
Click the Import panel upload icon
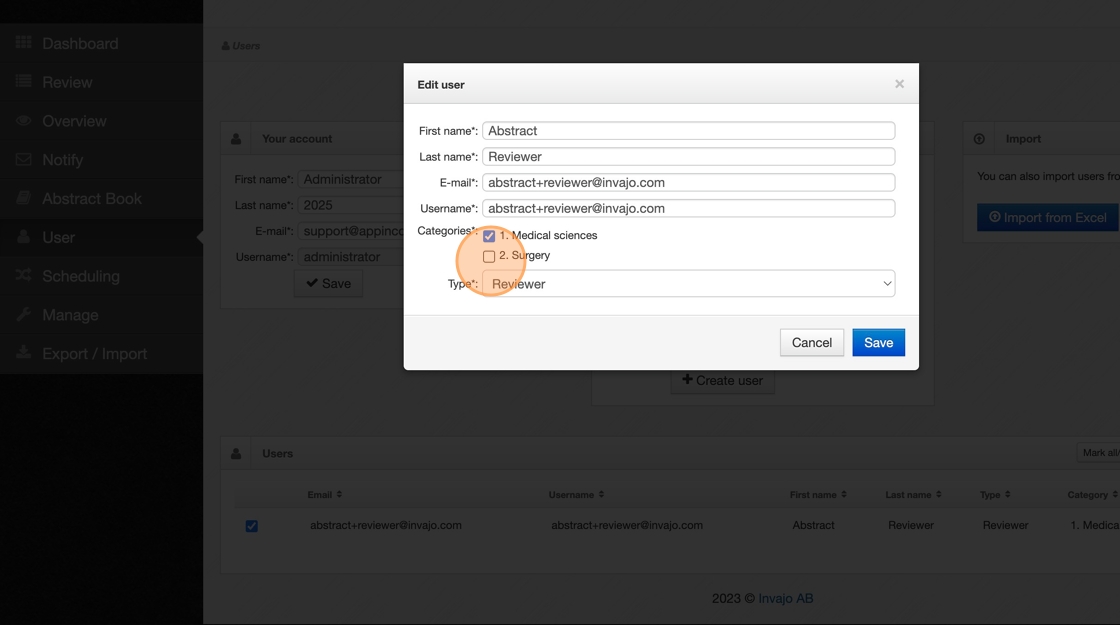coord(979,139)
